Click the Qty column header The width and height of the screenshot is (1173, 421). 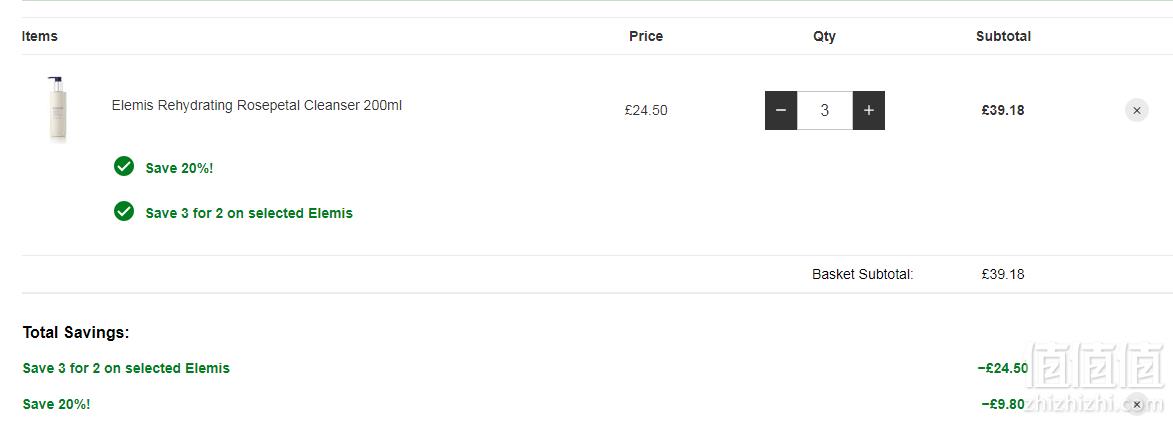click(x=824, y=36)
